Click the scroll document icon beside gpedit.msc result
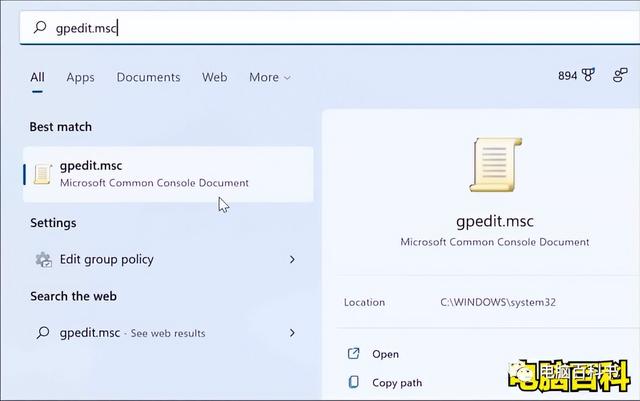Image resolution: width=640 pixels, height=401 pixels. coord(42,174)
